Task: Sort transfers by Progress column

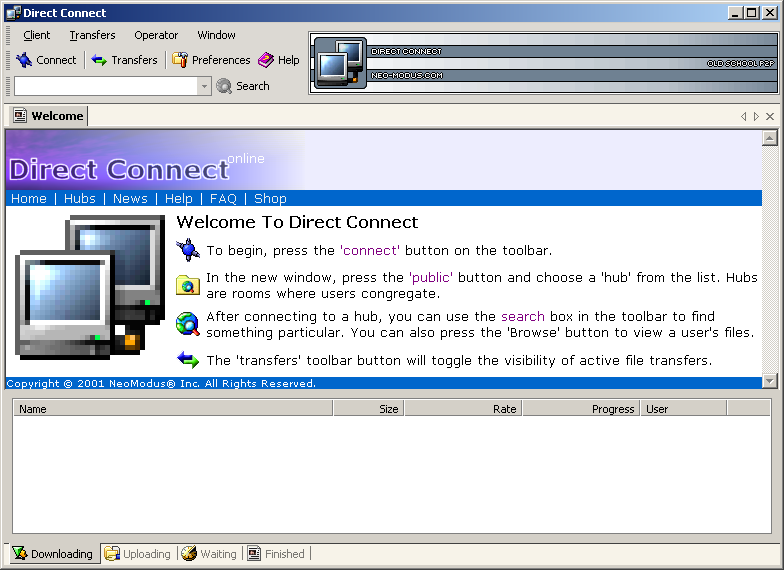Action: [582, 408]
